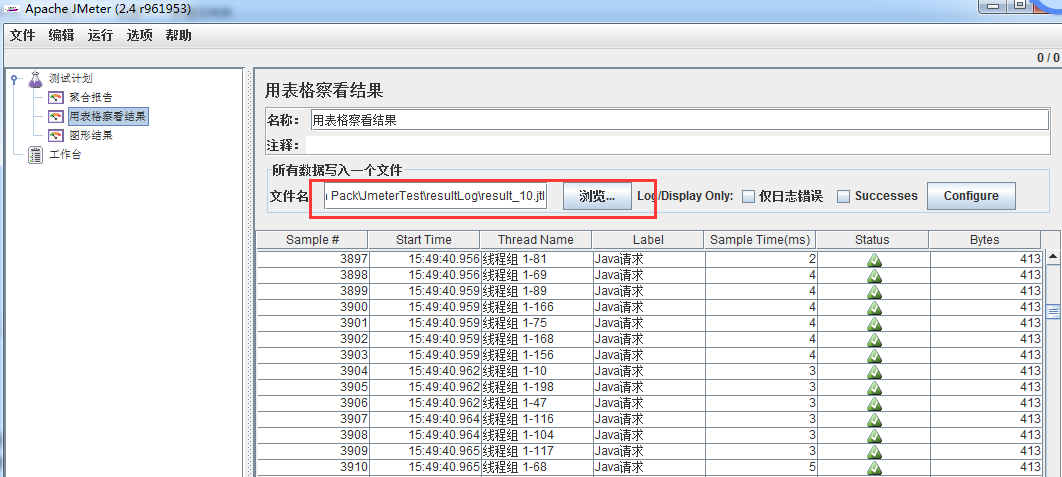Click the 工作台 clipboard icon
Screen dimensions: 1062x477
35,155
